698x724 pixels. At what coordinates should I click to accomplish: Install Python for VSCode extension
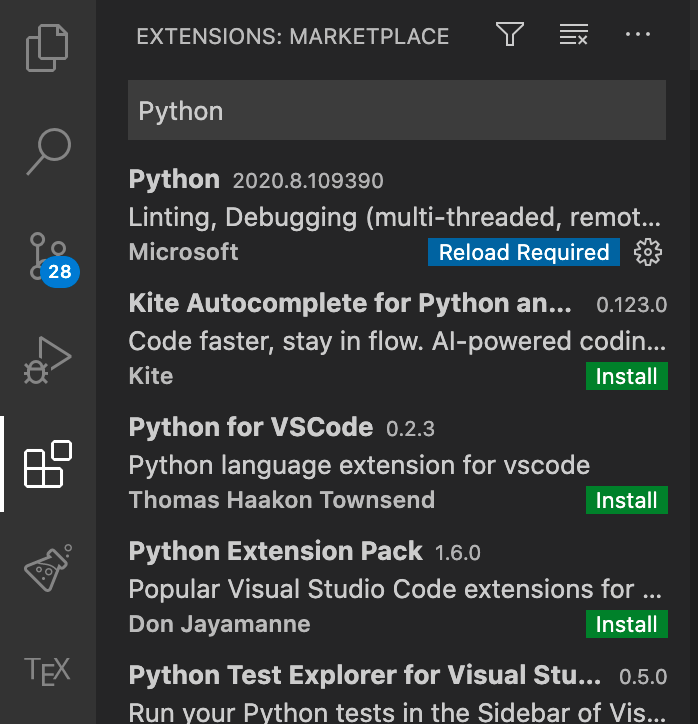[x=626, y=500]
